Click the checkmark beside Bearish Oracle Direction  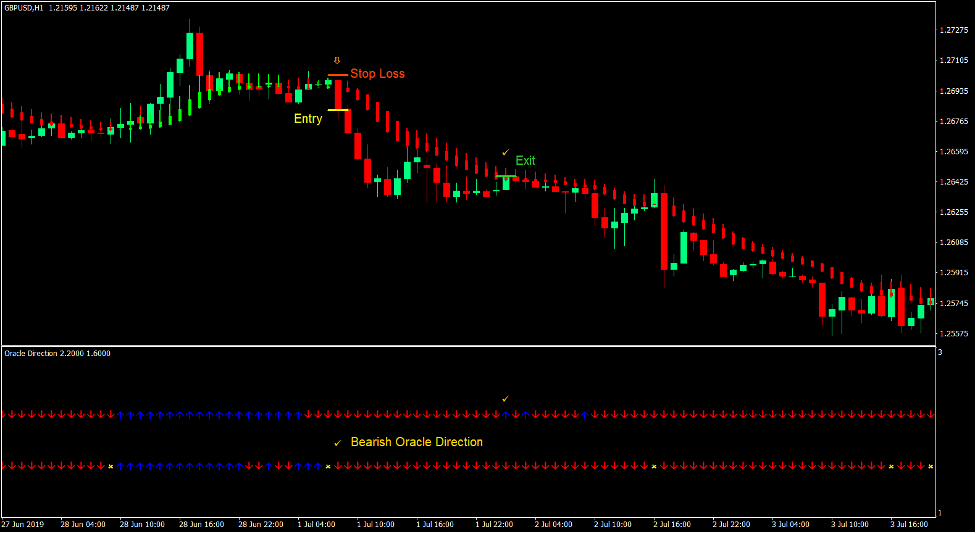click(x=338, y=443)
